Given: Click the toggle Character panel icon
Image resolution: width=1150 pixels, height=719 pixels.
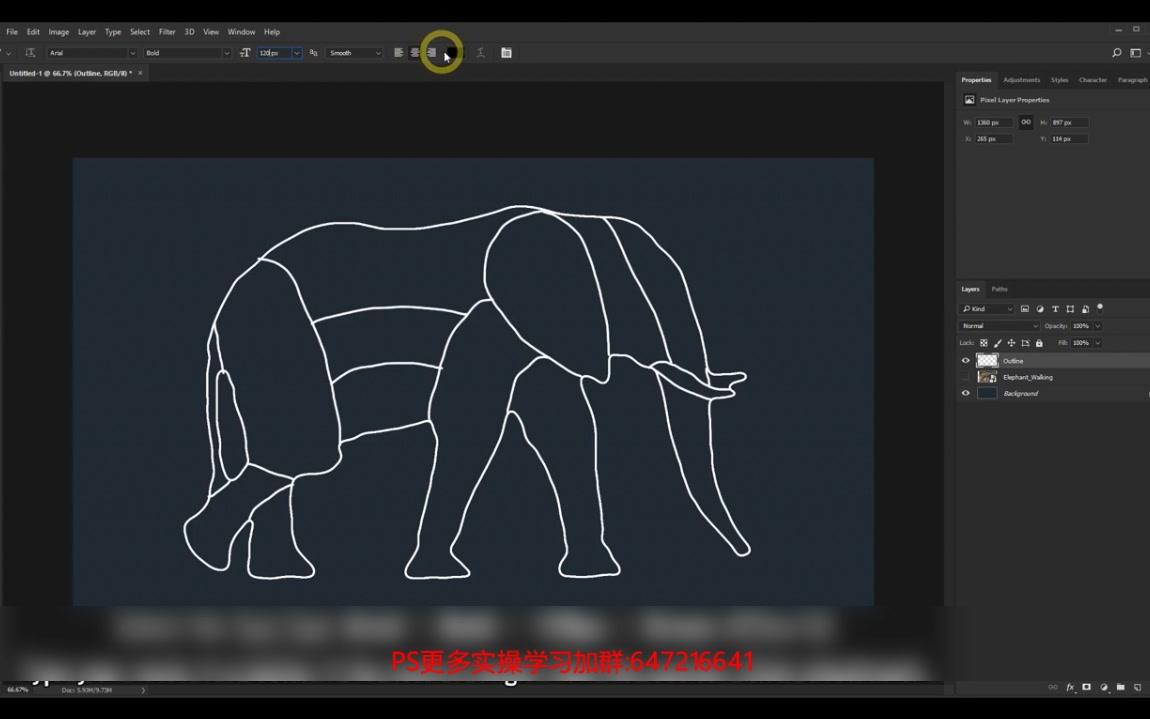Looking at the screenshot, I should [506, 53].
